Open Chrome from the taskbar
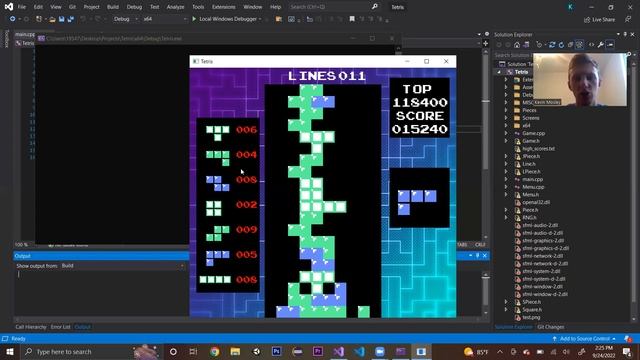Image resolution: width=640 pixels, height=360 pixels. tap(215, 352)
